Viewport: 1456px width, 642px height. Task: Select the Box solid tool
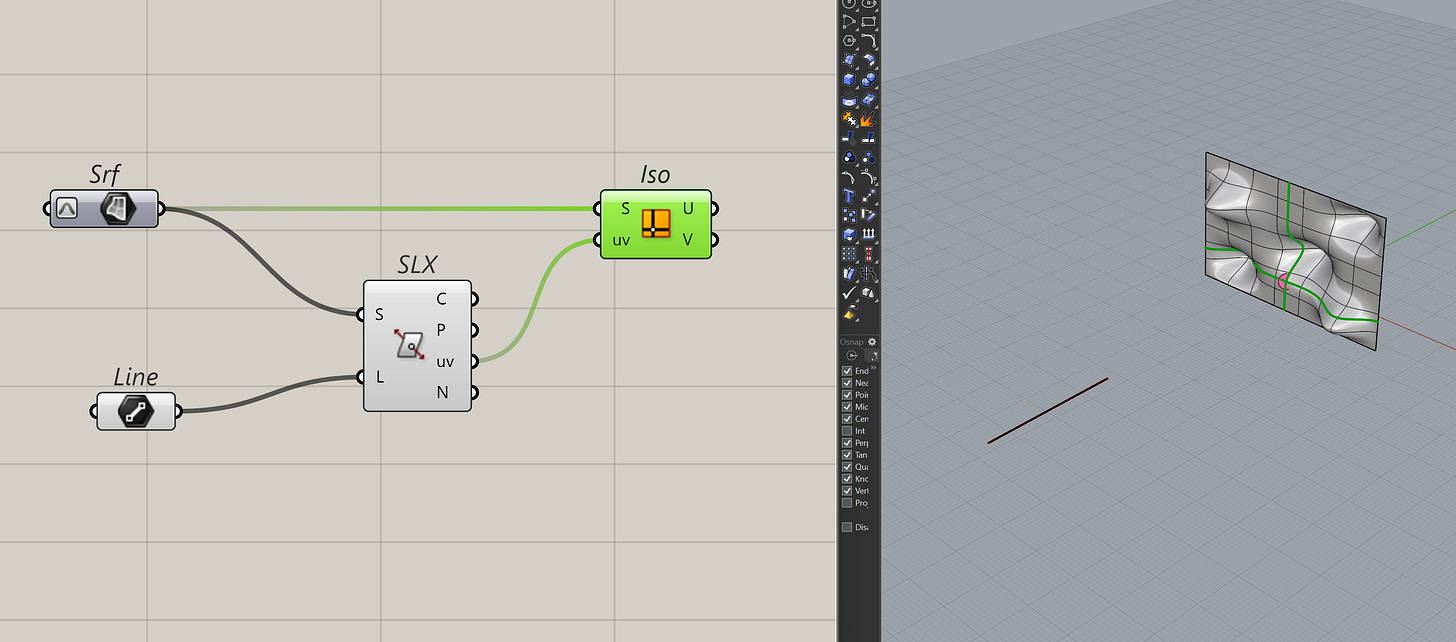click(848, 79)
